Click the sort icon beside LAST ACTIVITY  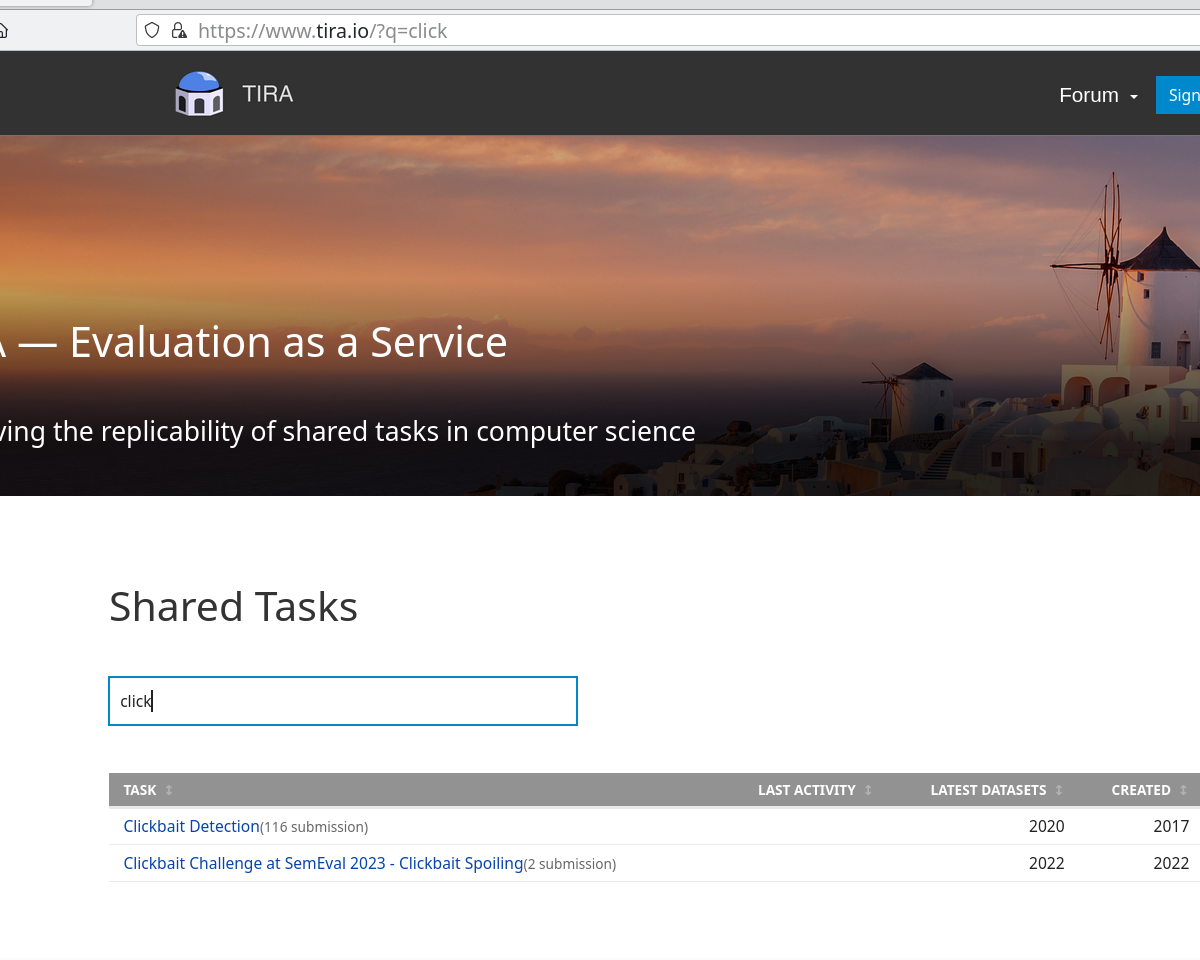pyautogui.click(x=866, y=790)
